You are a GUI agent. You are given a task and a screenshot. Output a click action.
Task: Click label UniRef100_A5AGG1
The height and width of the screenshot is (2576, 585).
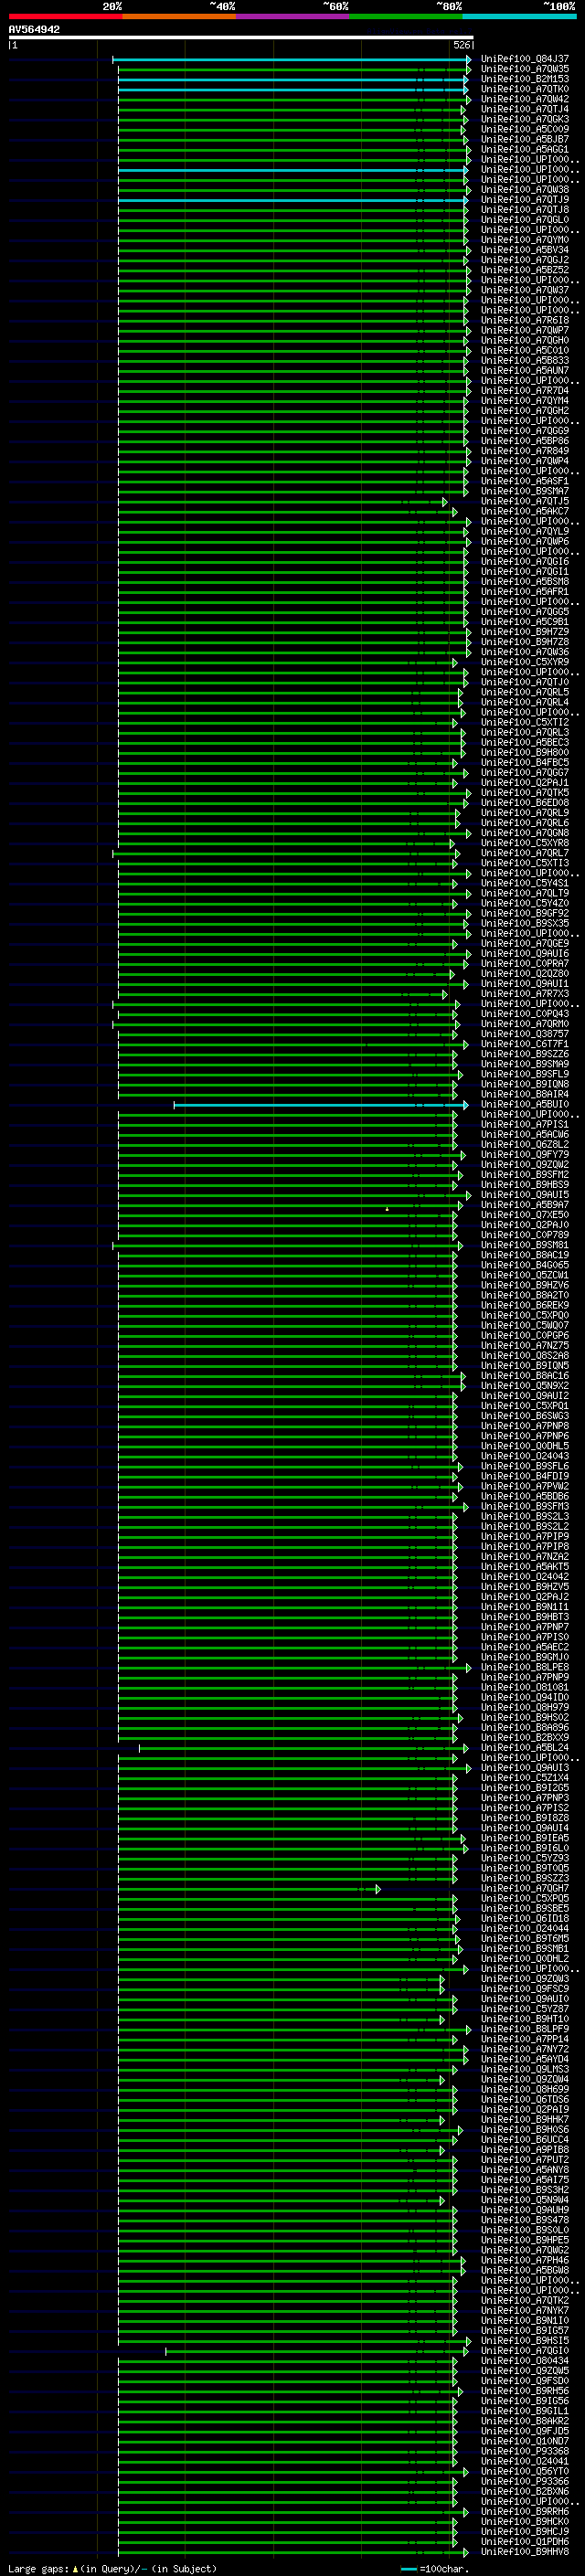pyautogui.click(x=524, y=149)
